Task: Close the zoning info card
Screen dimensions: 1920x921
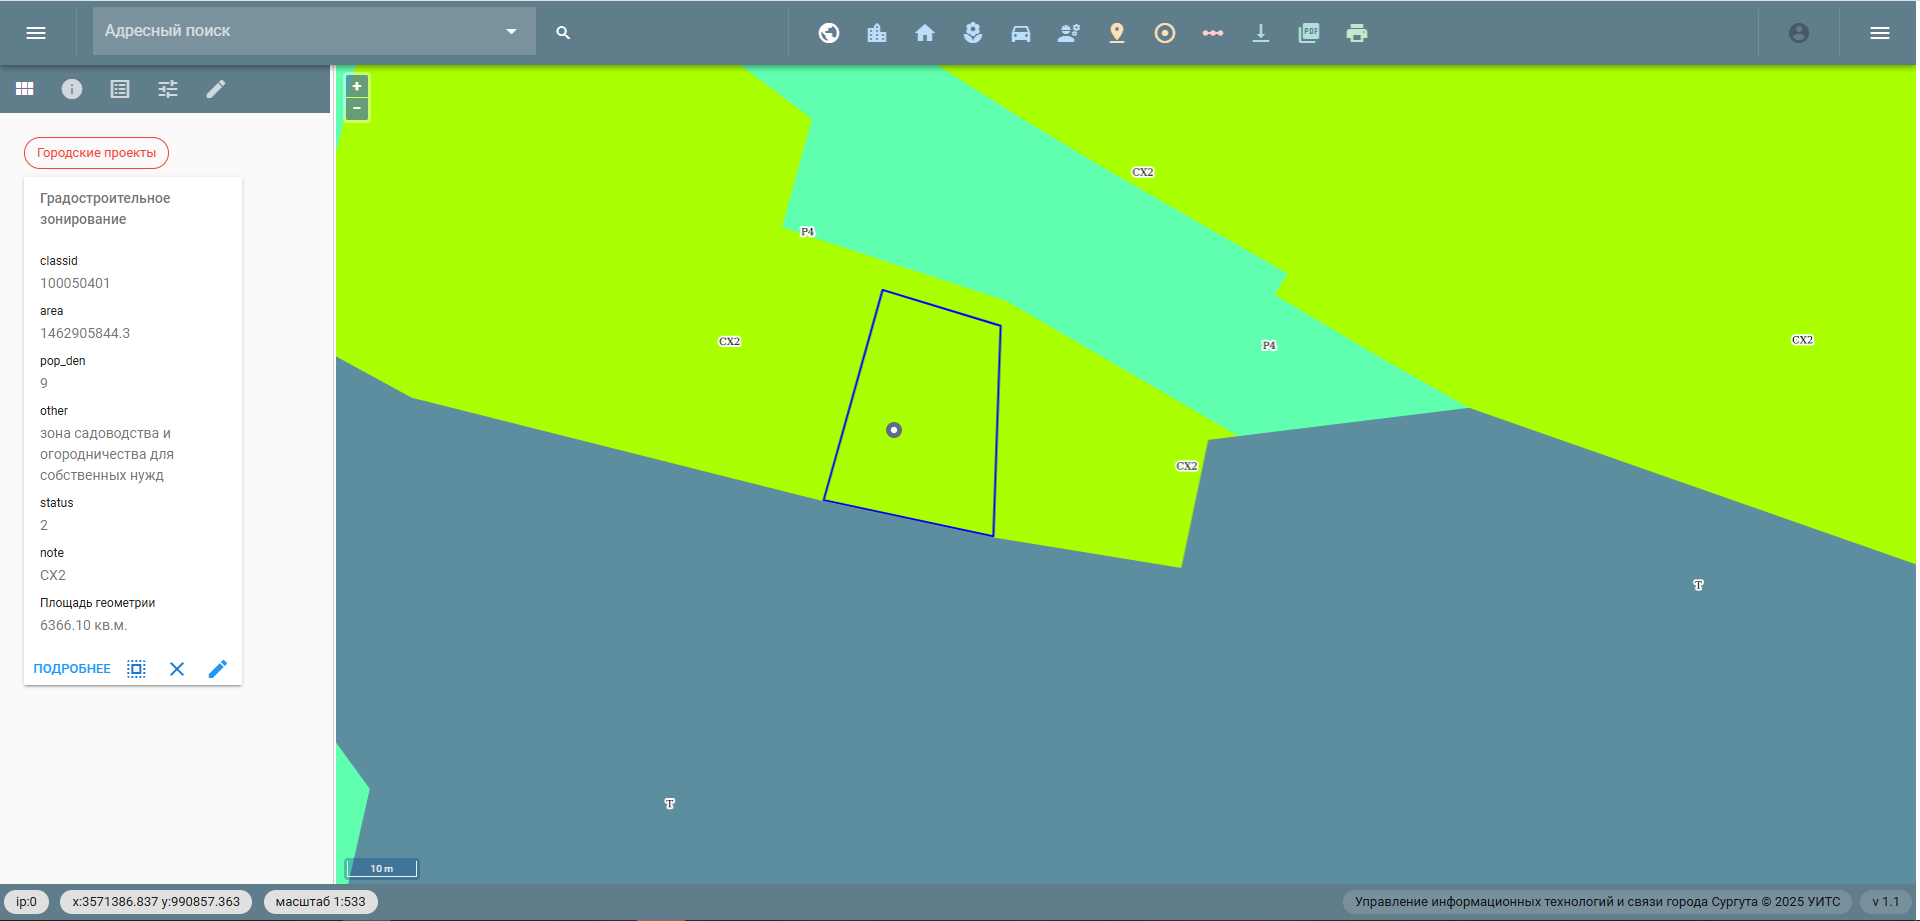Action: click(x=177, y=669)
